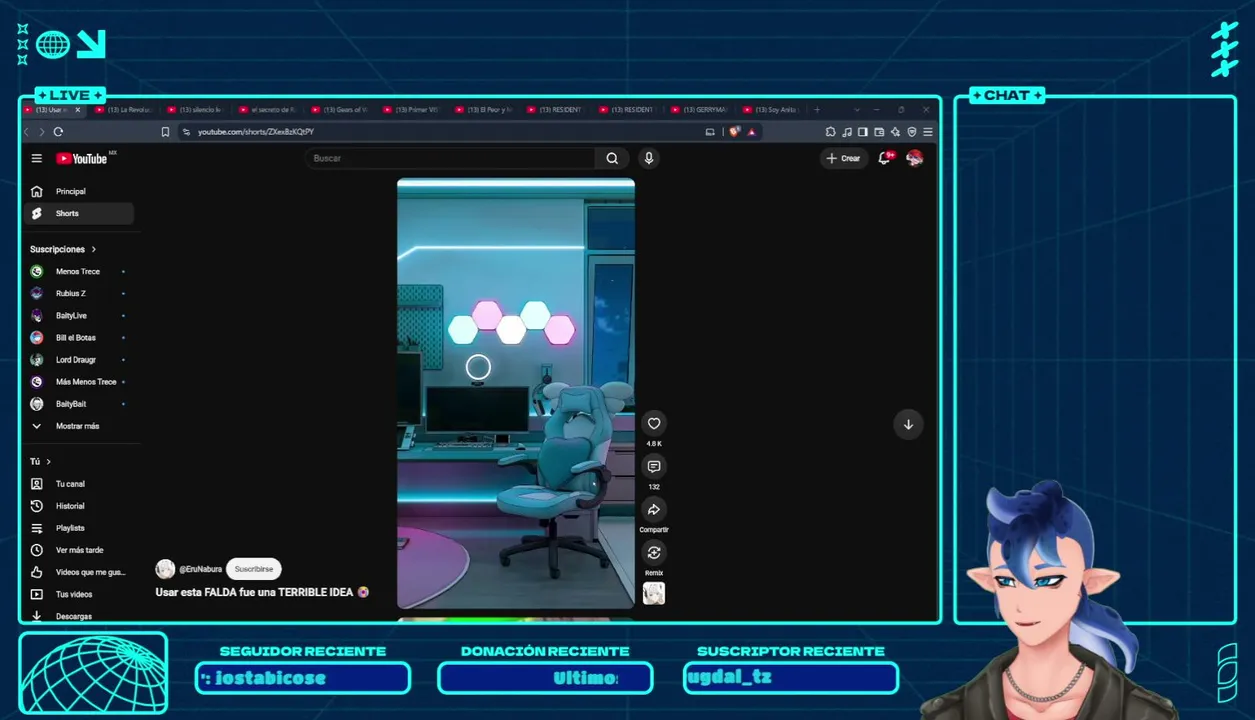Open the browser extensions puzzle icon
This screenshot has height=720, width=1255.
pos(830,132)
